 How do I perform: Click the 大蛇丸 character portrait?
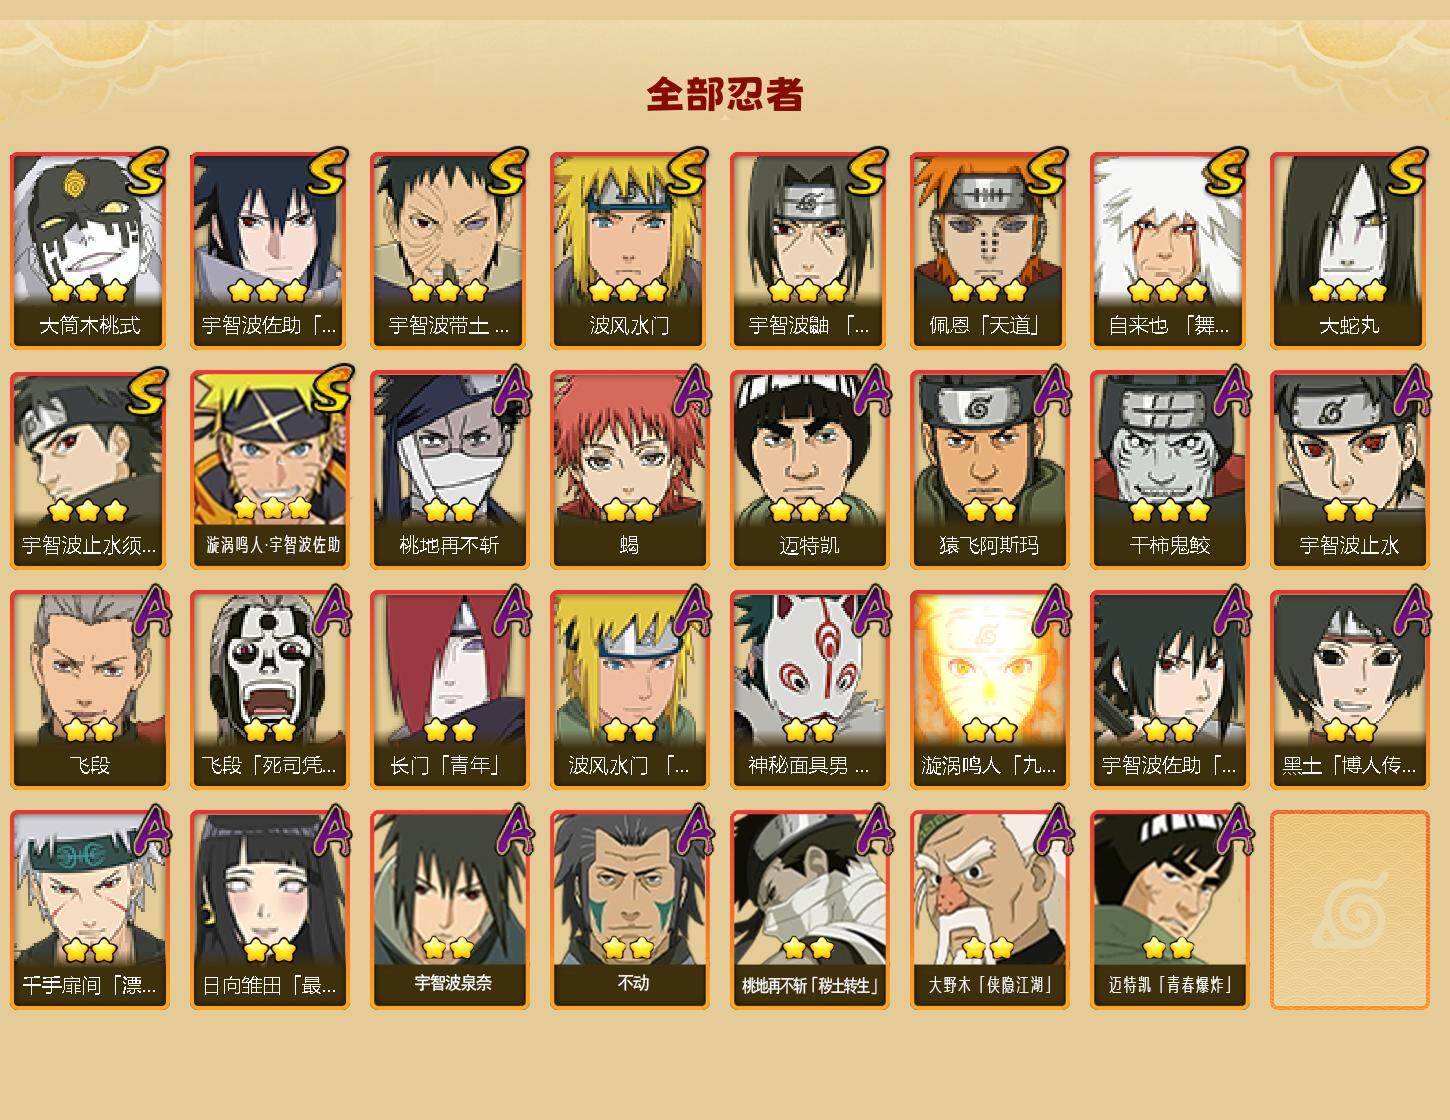[x=1349, y=250]
